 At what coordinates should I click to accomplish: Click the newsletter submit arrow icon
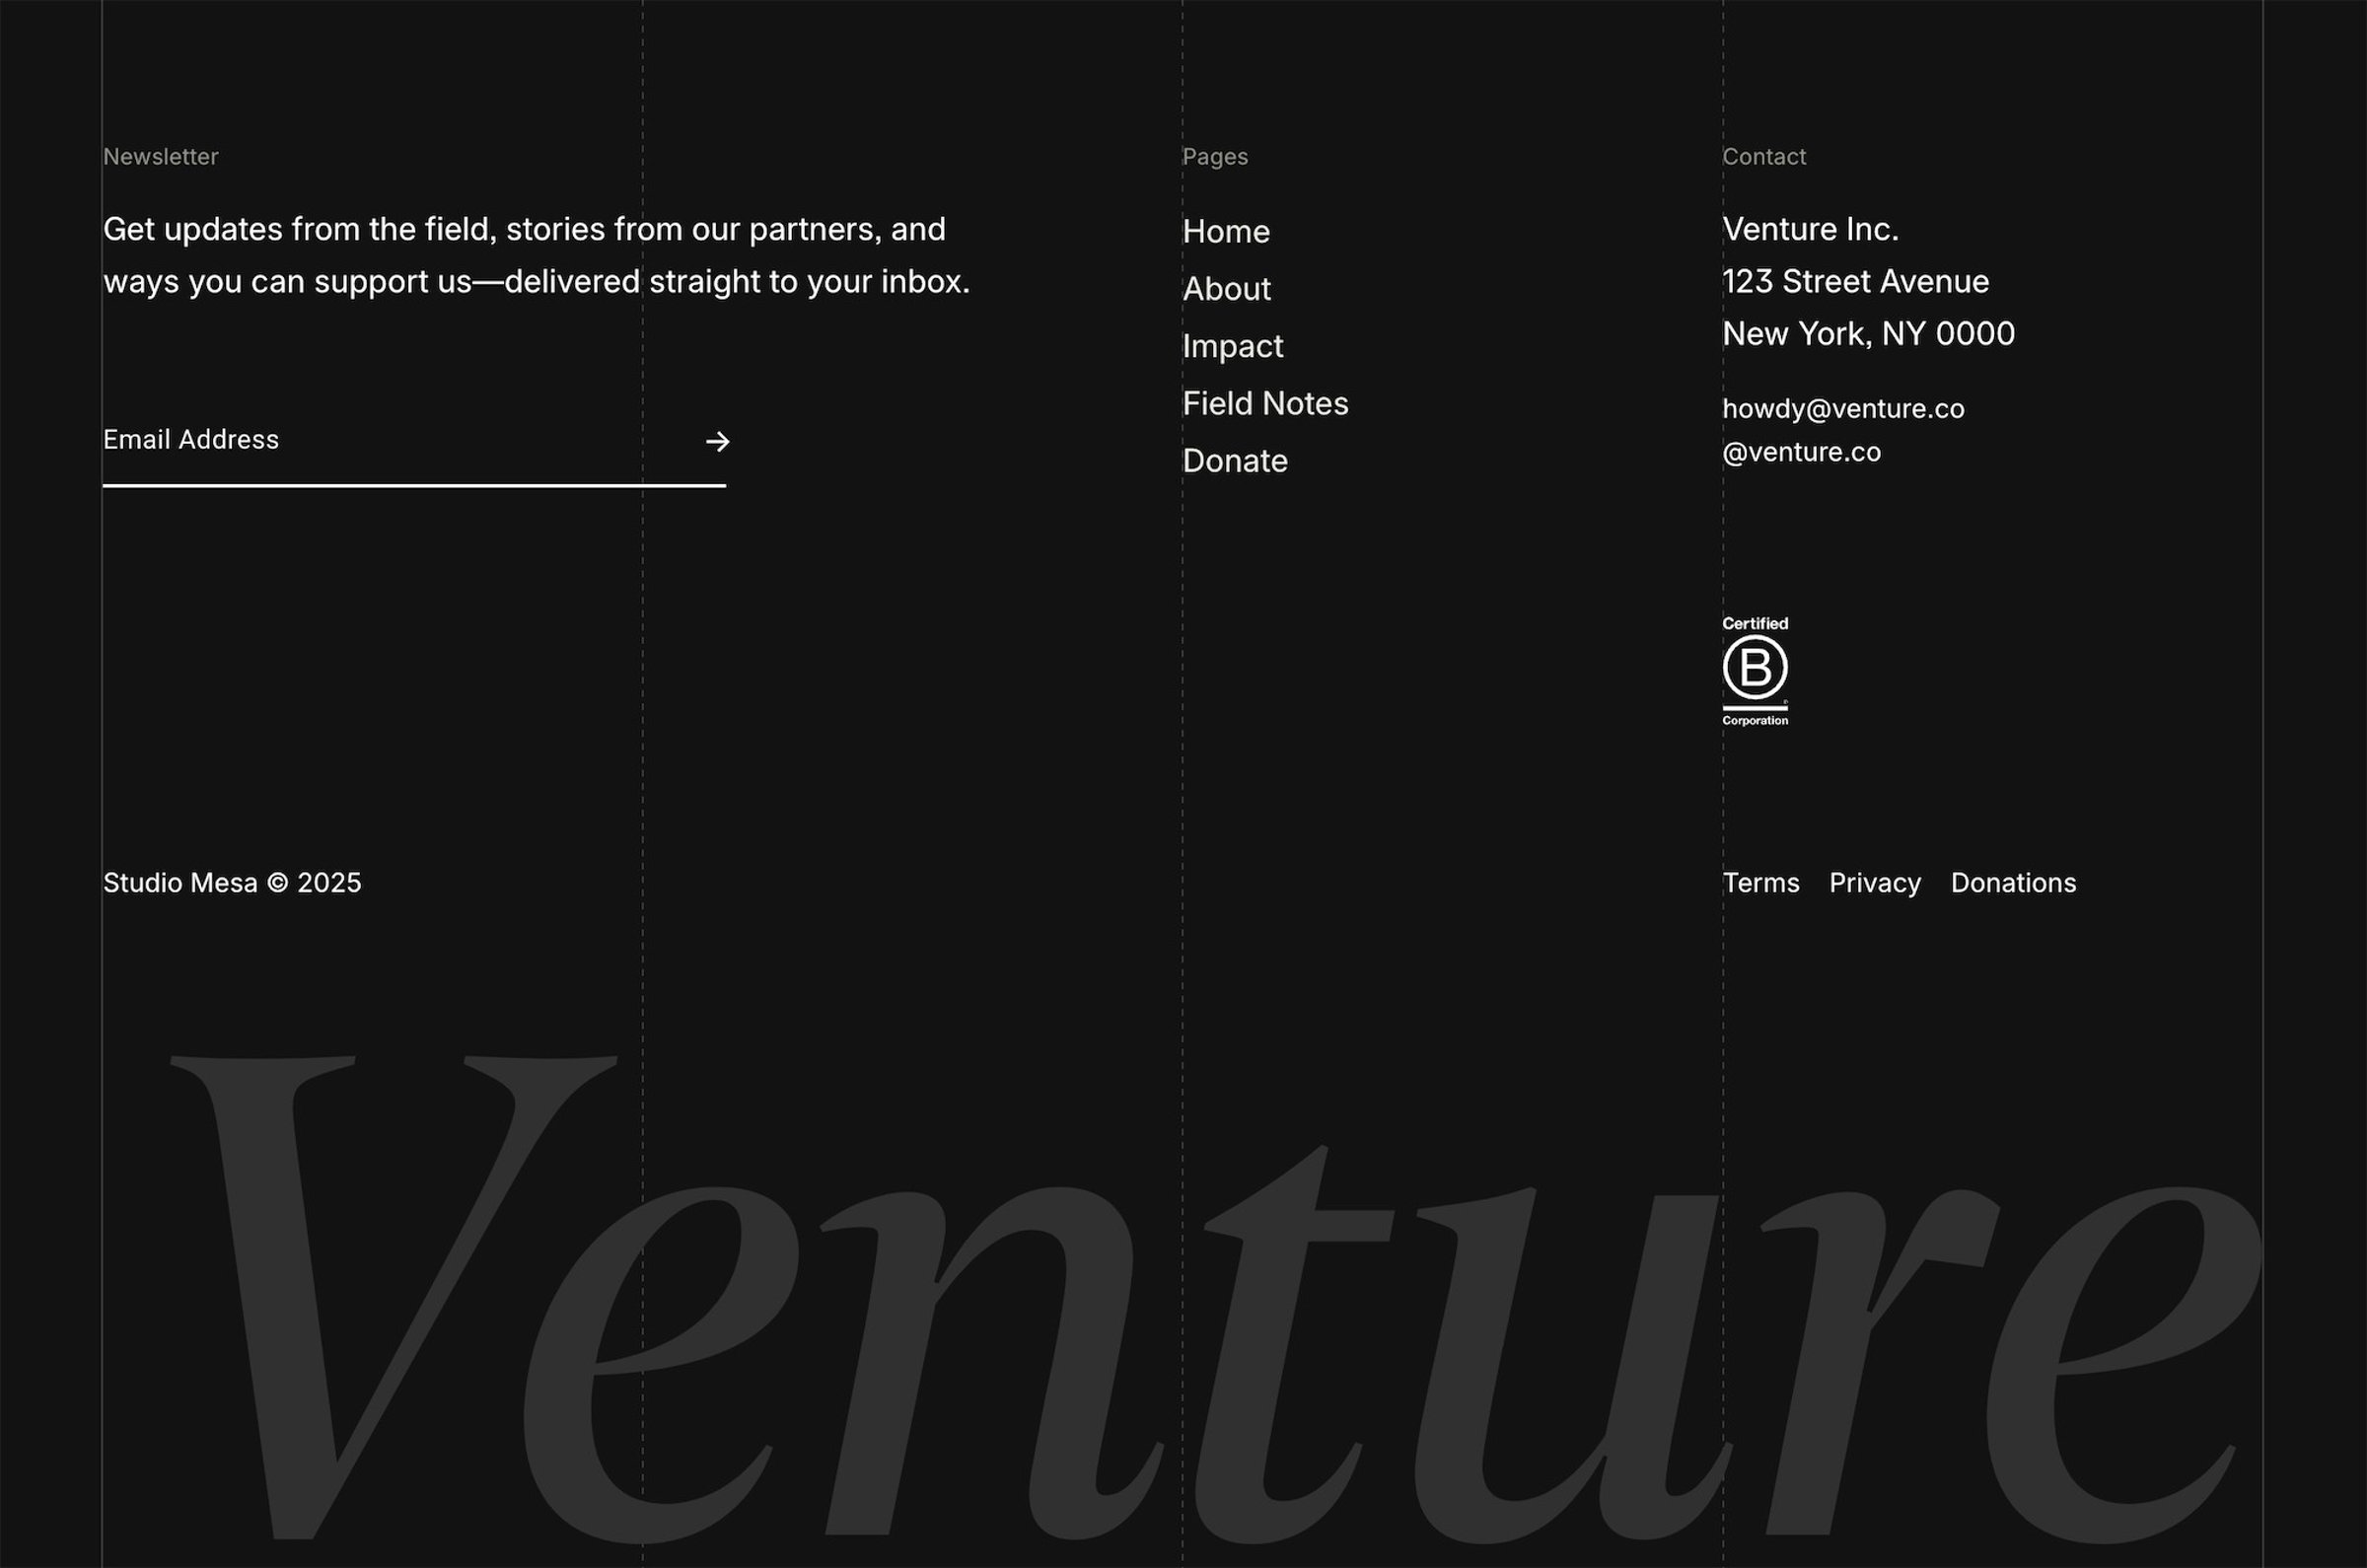(717, 441)
